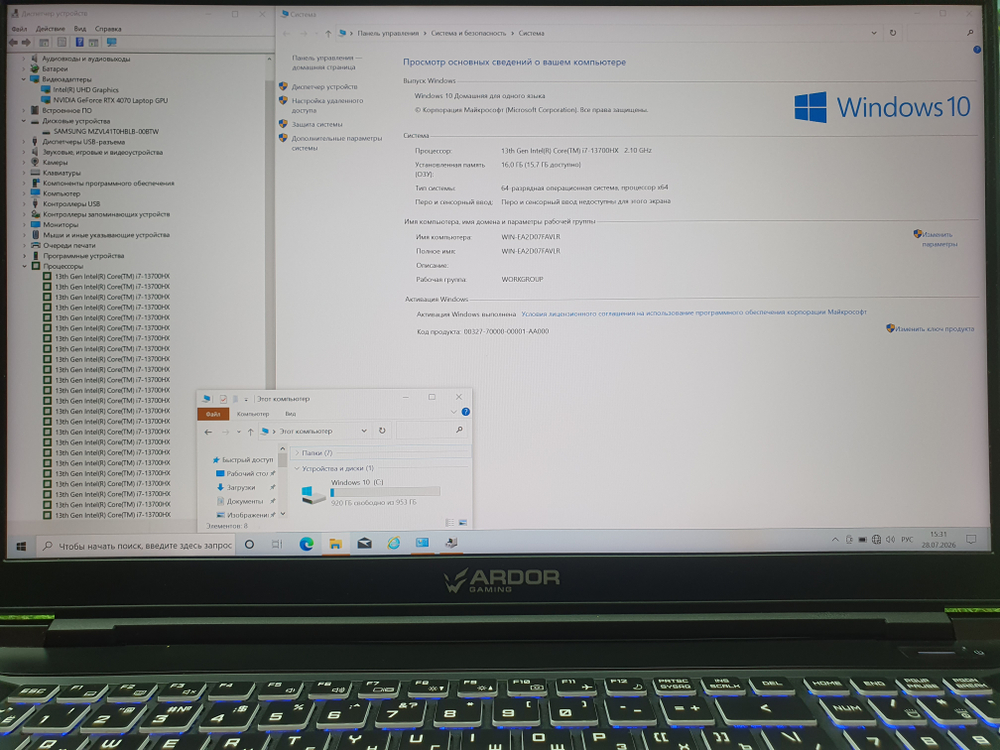The image size is (1000, 750).
Task: Select the Компьютер device category
Action: pyautogui.click(x=61, y=194)
